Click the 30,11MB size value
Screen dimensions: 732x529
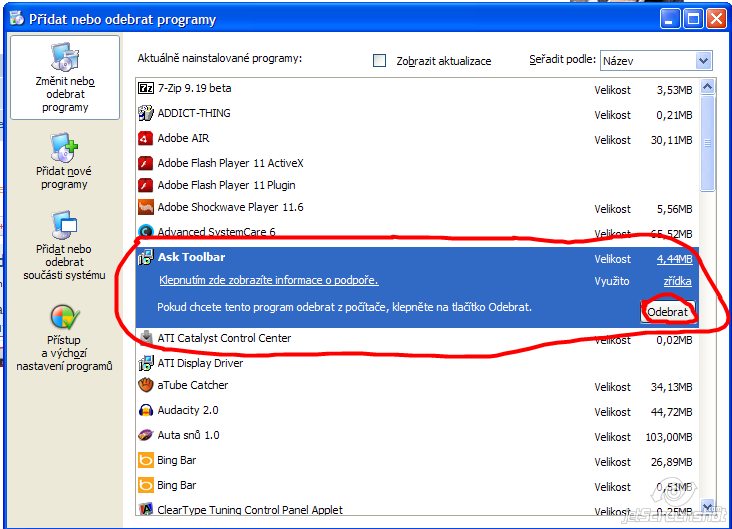point(672,140)
